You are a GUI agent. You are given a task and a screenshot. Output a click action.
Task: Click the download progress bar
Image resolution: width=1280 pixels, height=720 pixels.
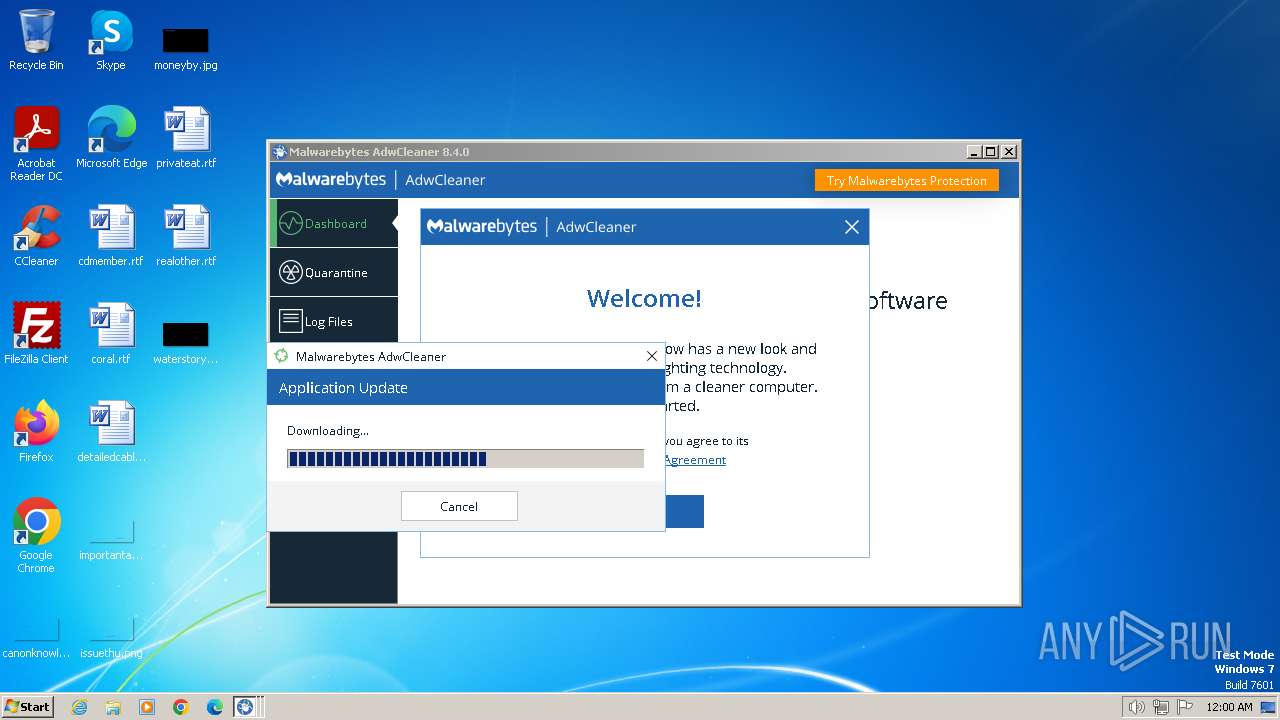point(465,459)
